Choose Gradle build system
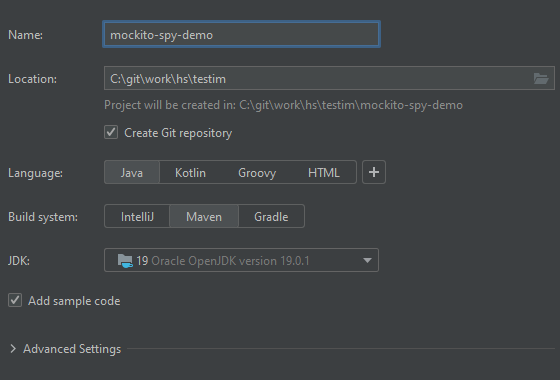This screenshot has width=560, height=380. 271,216
